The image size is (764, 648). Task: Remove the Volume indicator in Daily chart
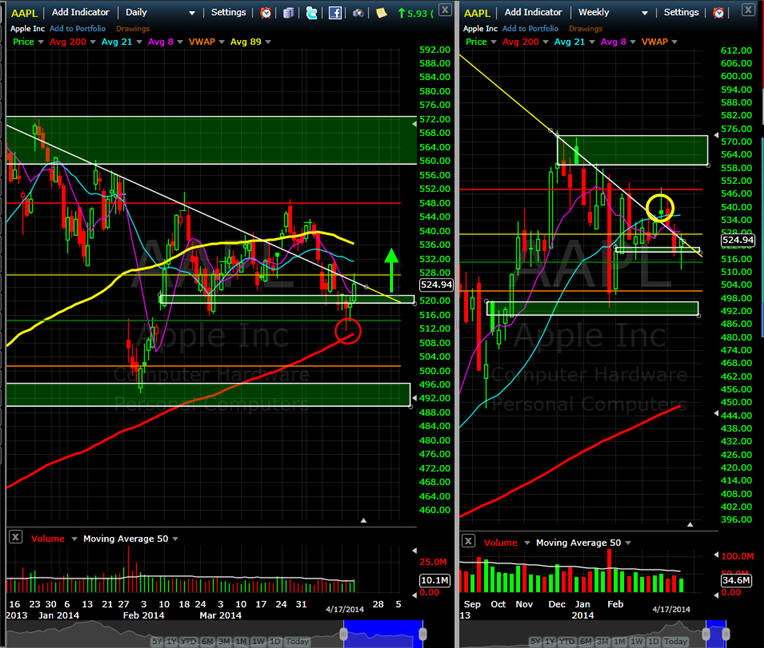16,537
